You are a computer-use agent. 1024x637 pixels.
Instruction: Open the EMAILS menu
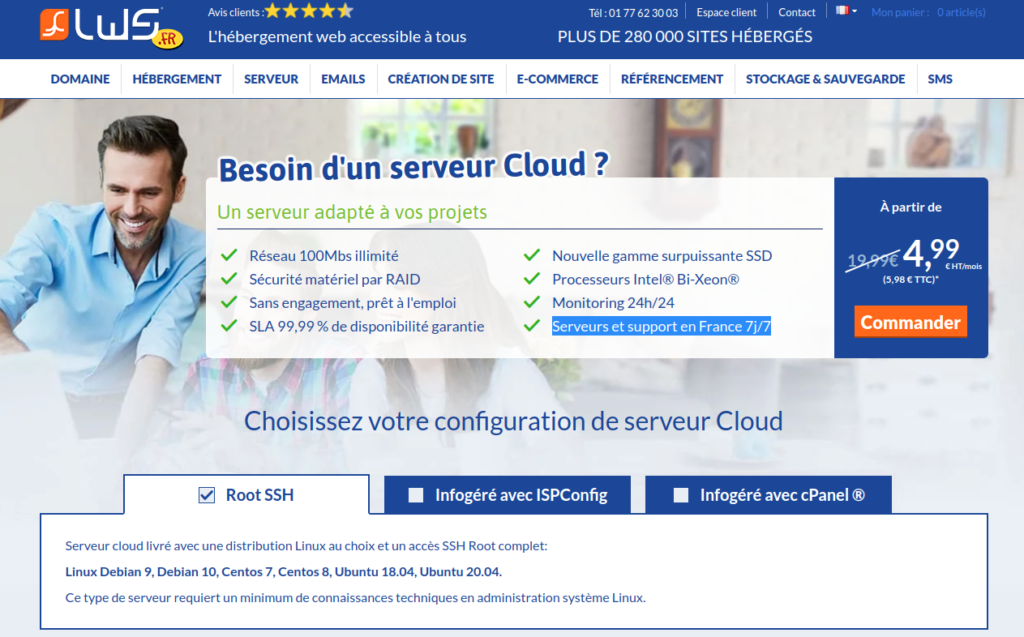click(343, 79)
